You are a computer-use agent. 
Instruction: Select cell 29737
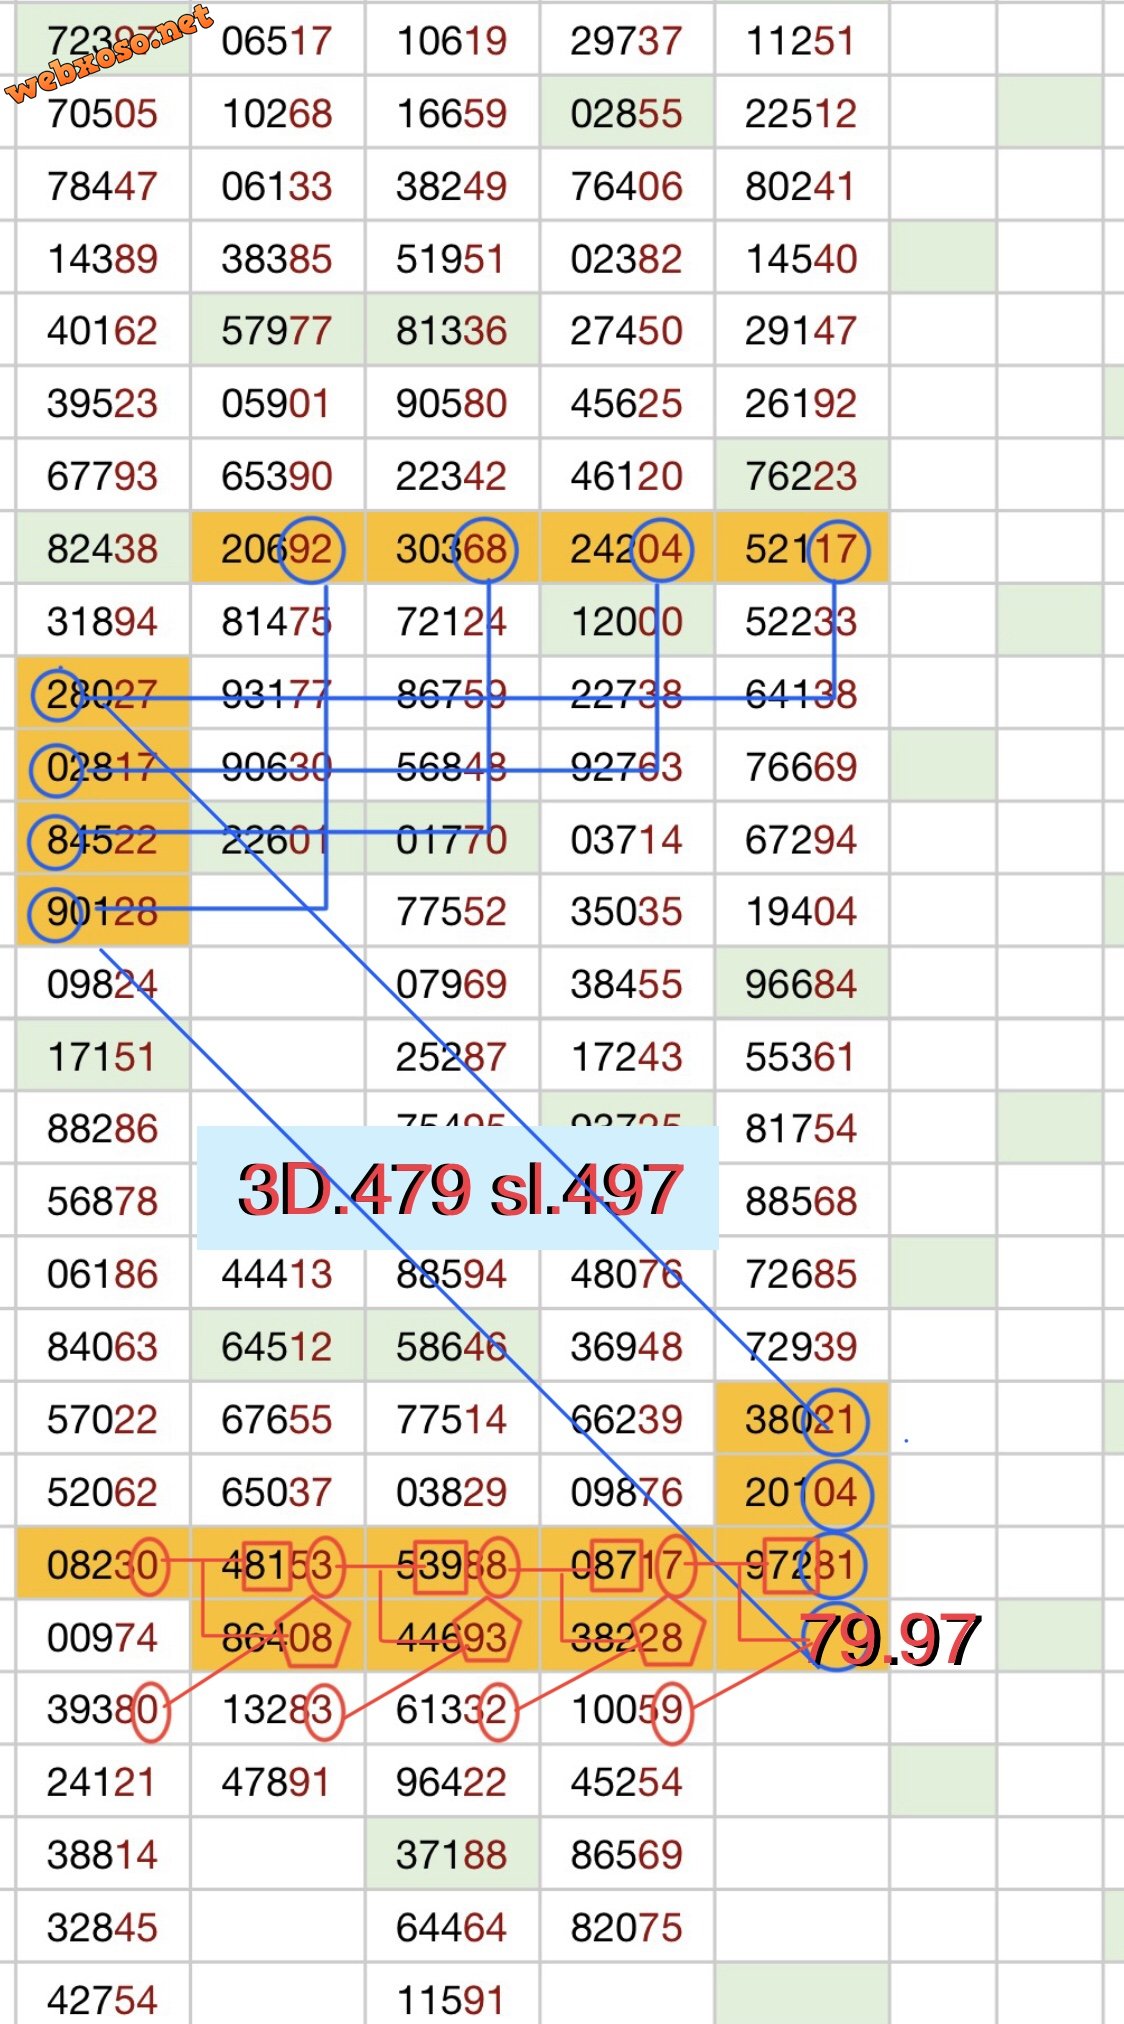tap(627, 41)
